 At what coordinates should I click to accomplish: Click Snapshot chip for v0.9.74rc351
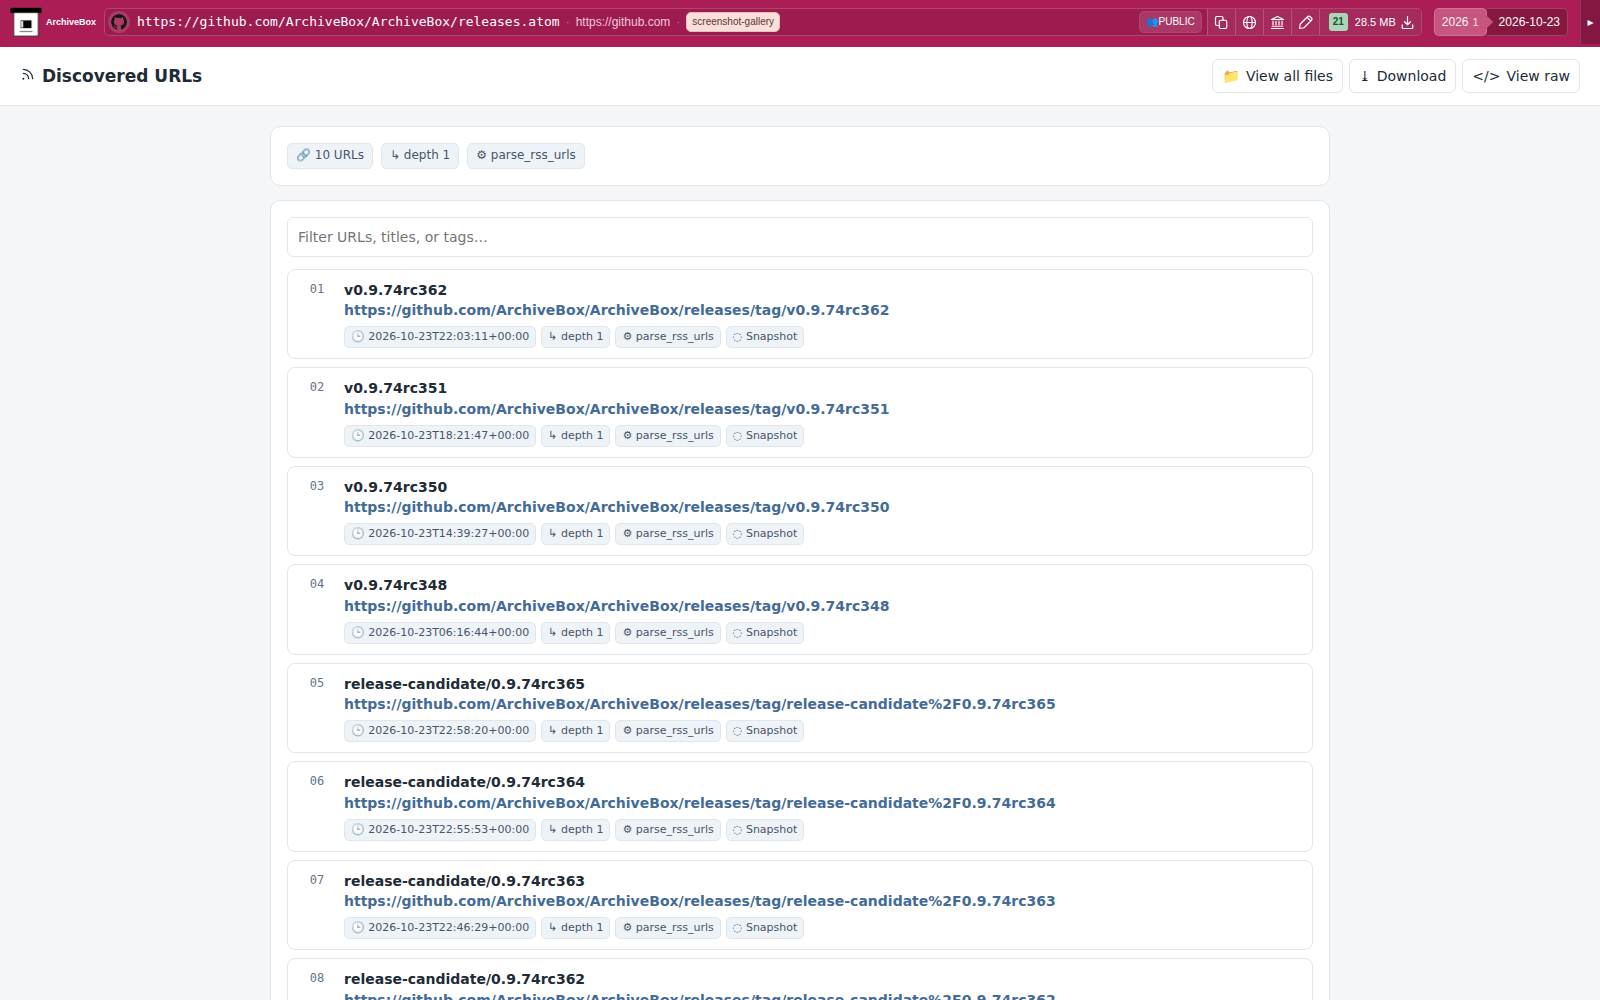[x=765, y=436]
